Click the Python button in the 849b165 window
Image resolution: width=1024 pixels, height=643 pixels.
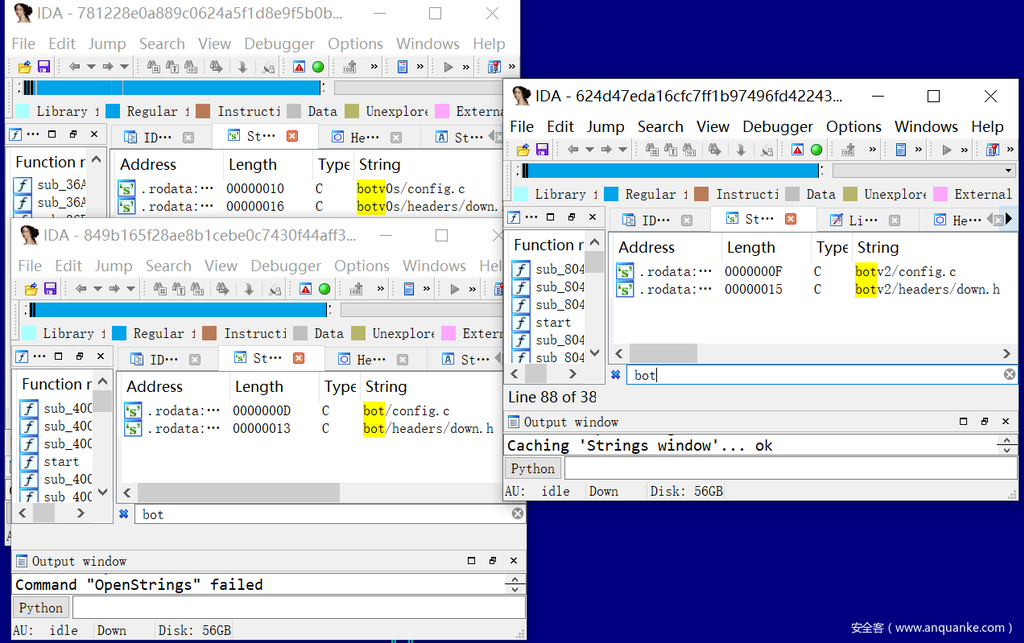click(41, 608)
